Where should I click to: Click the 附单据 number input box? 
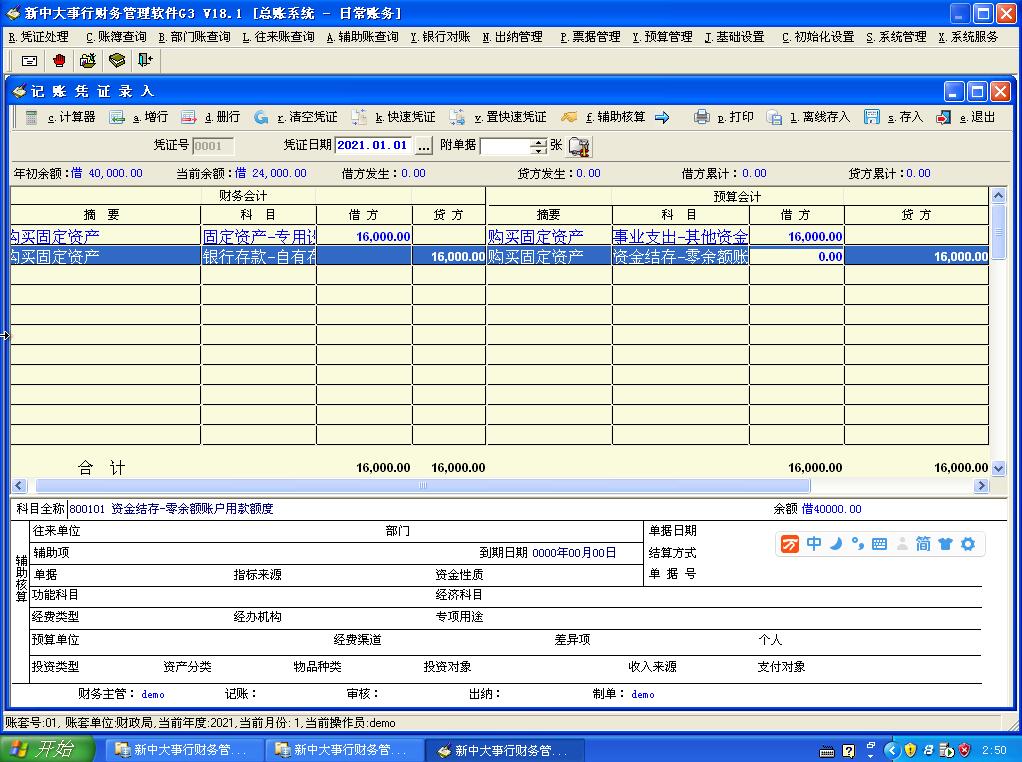tap(506, 146)
